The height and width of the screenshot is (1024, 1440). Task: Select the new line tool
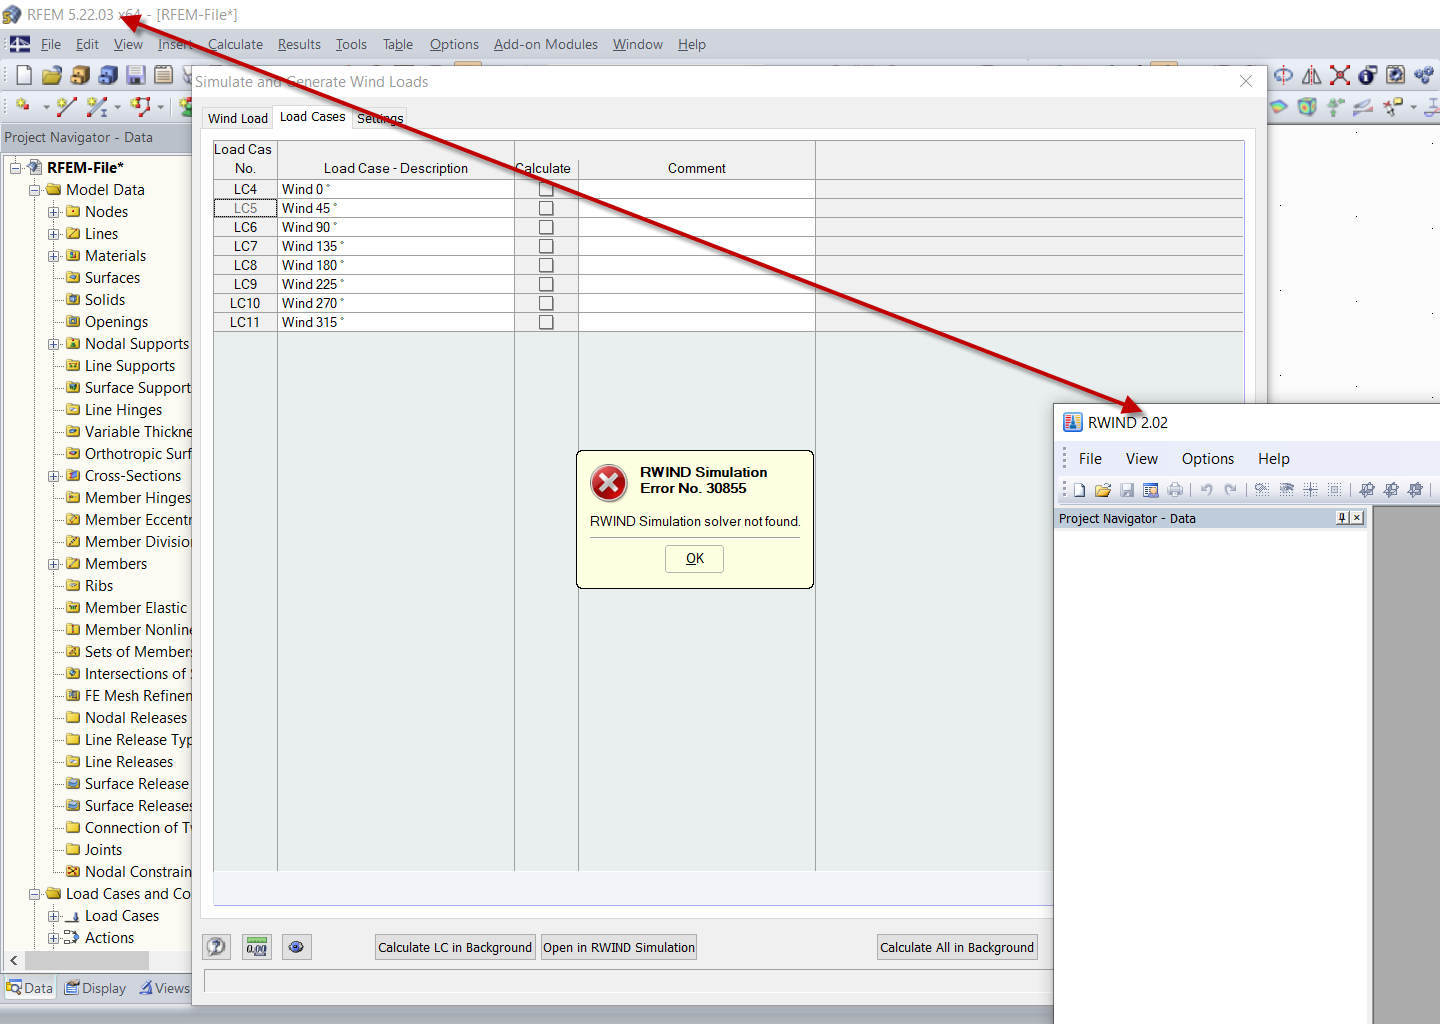tap(67, 106)
